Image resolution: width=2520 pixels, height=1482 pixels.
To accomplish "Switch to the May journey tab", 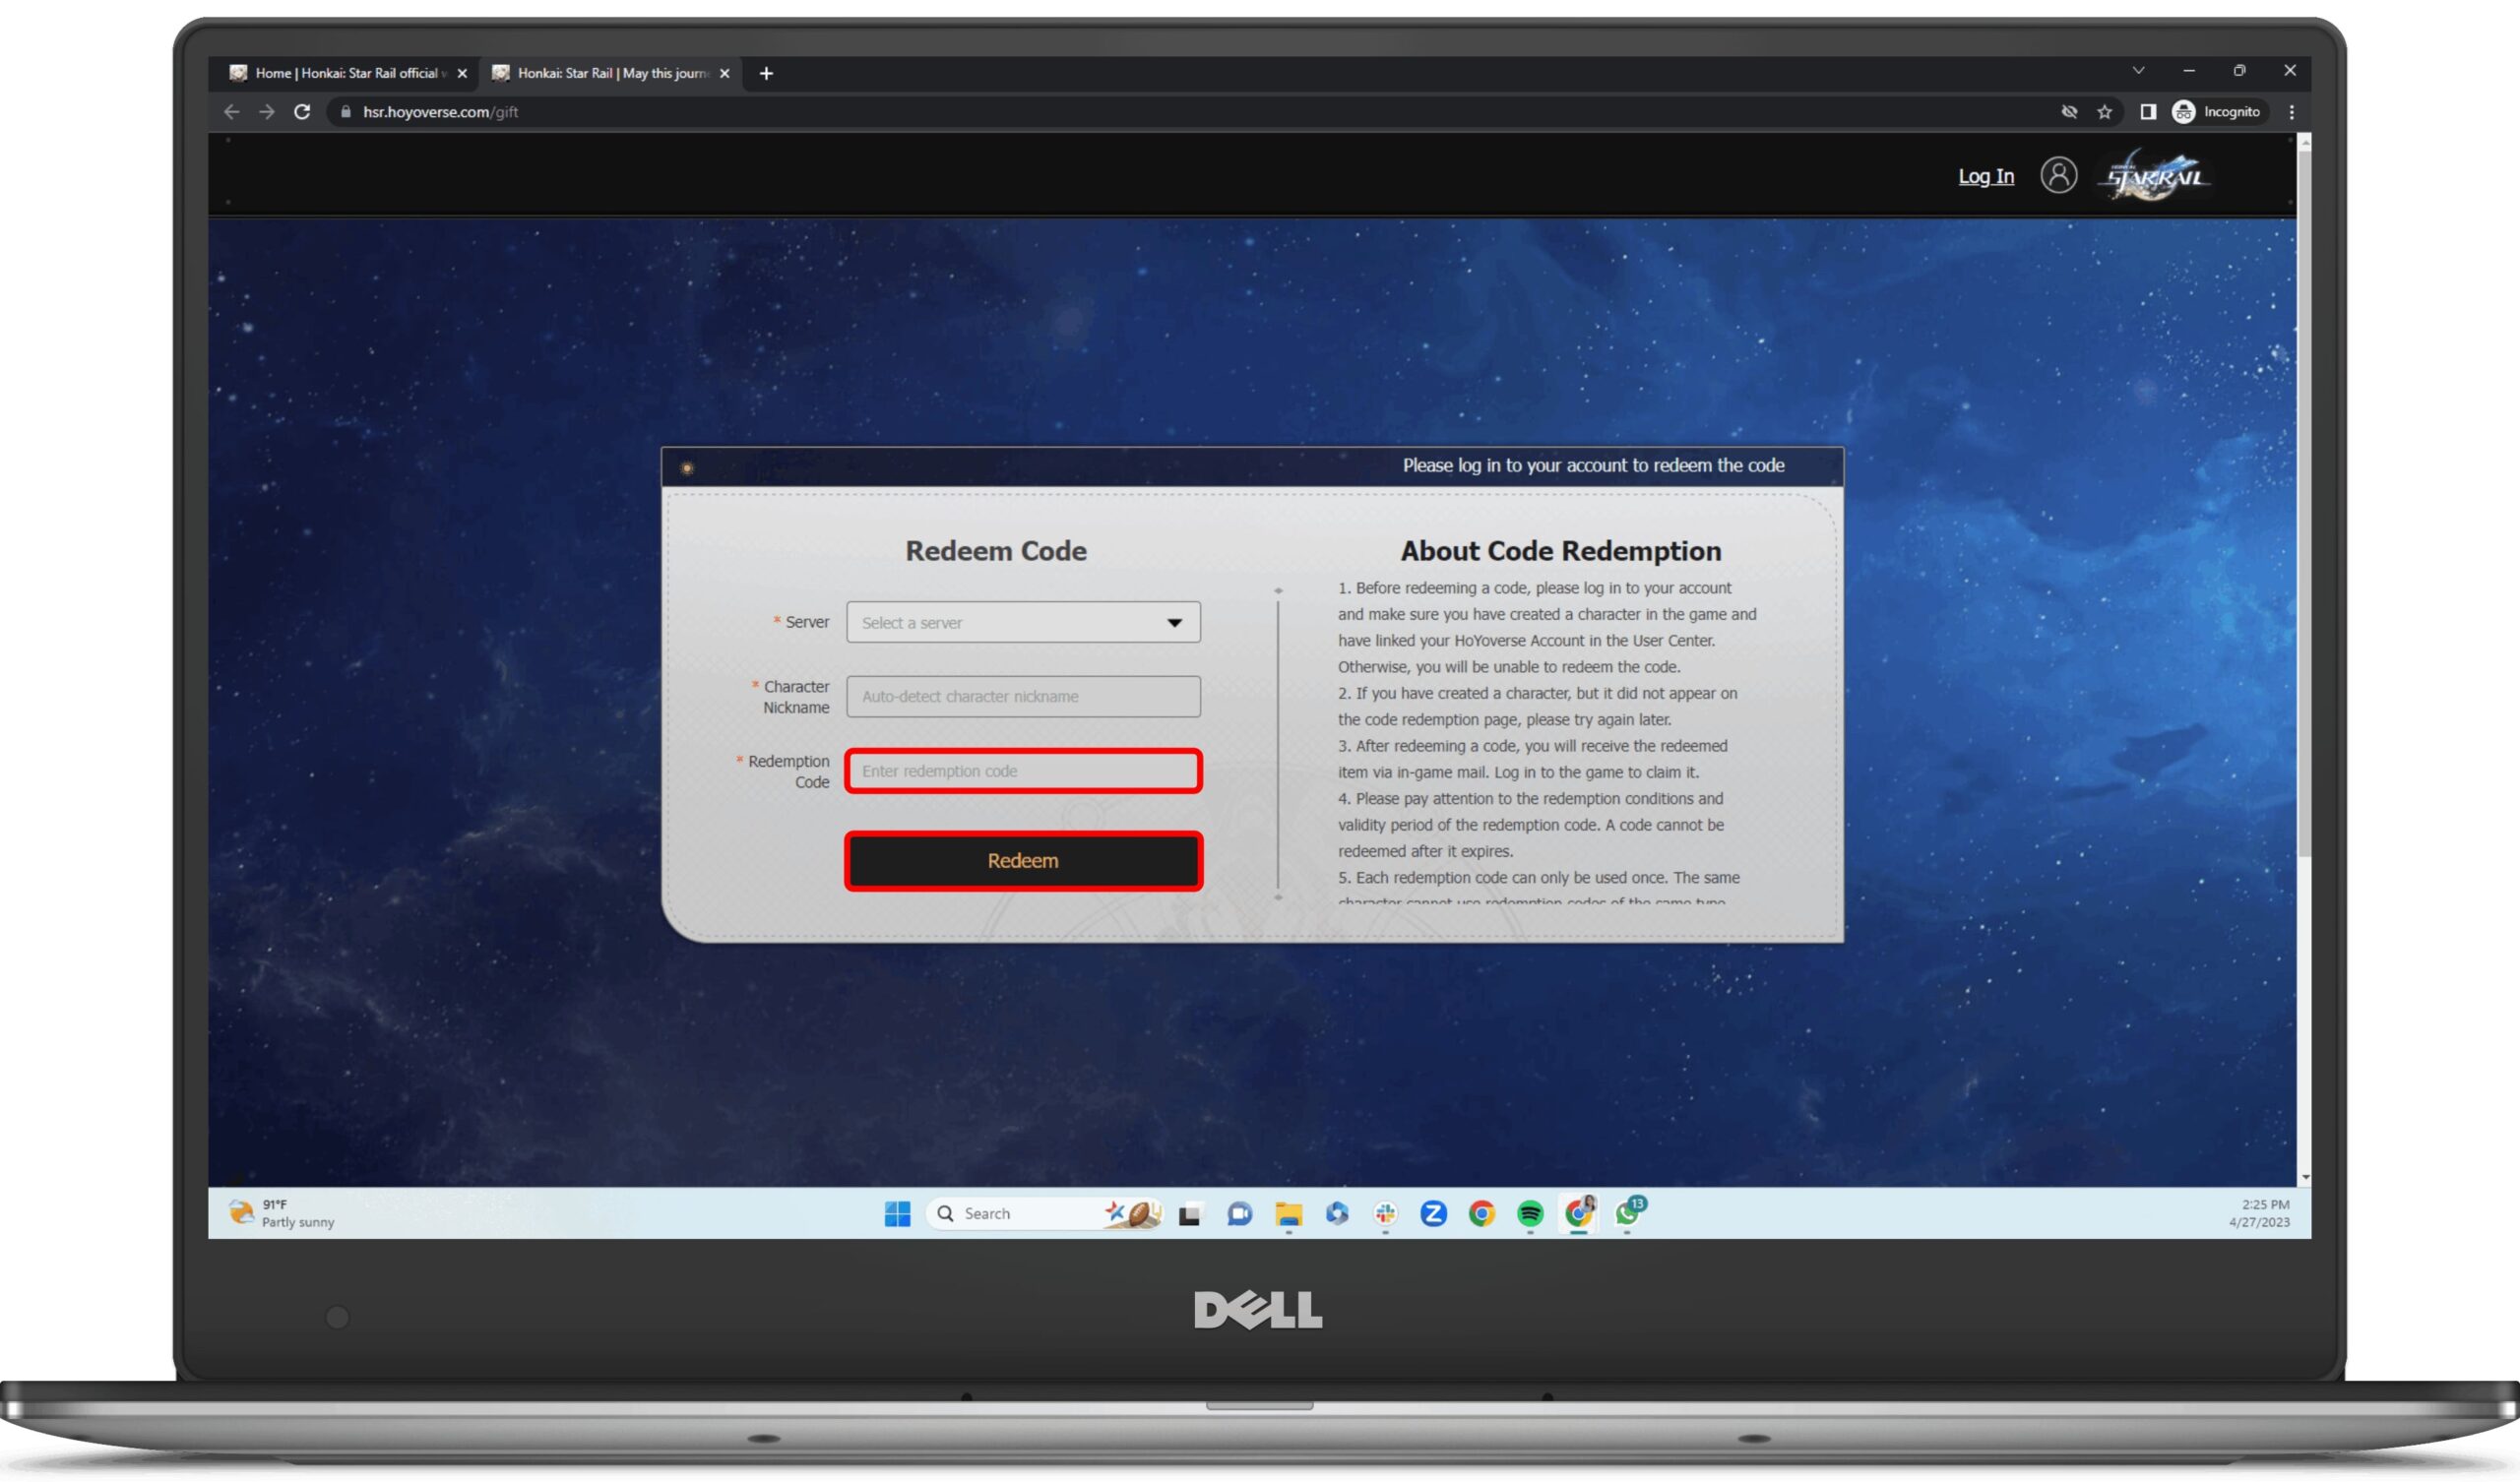I will coord(608,73).
